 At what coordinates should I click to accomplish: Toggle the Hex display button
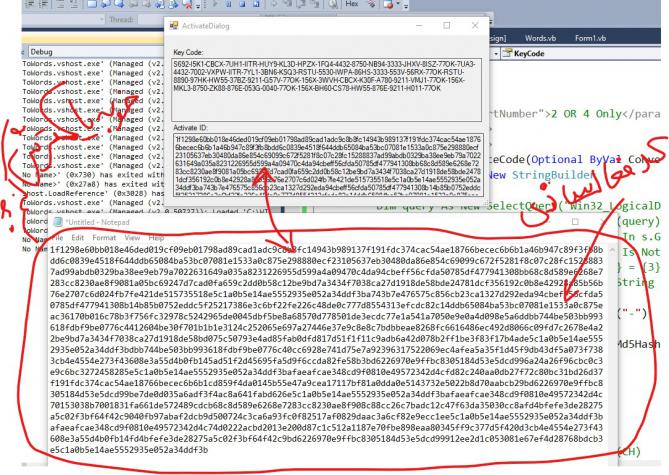click(352, 3)
